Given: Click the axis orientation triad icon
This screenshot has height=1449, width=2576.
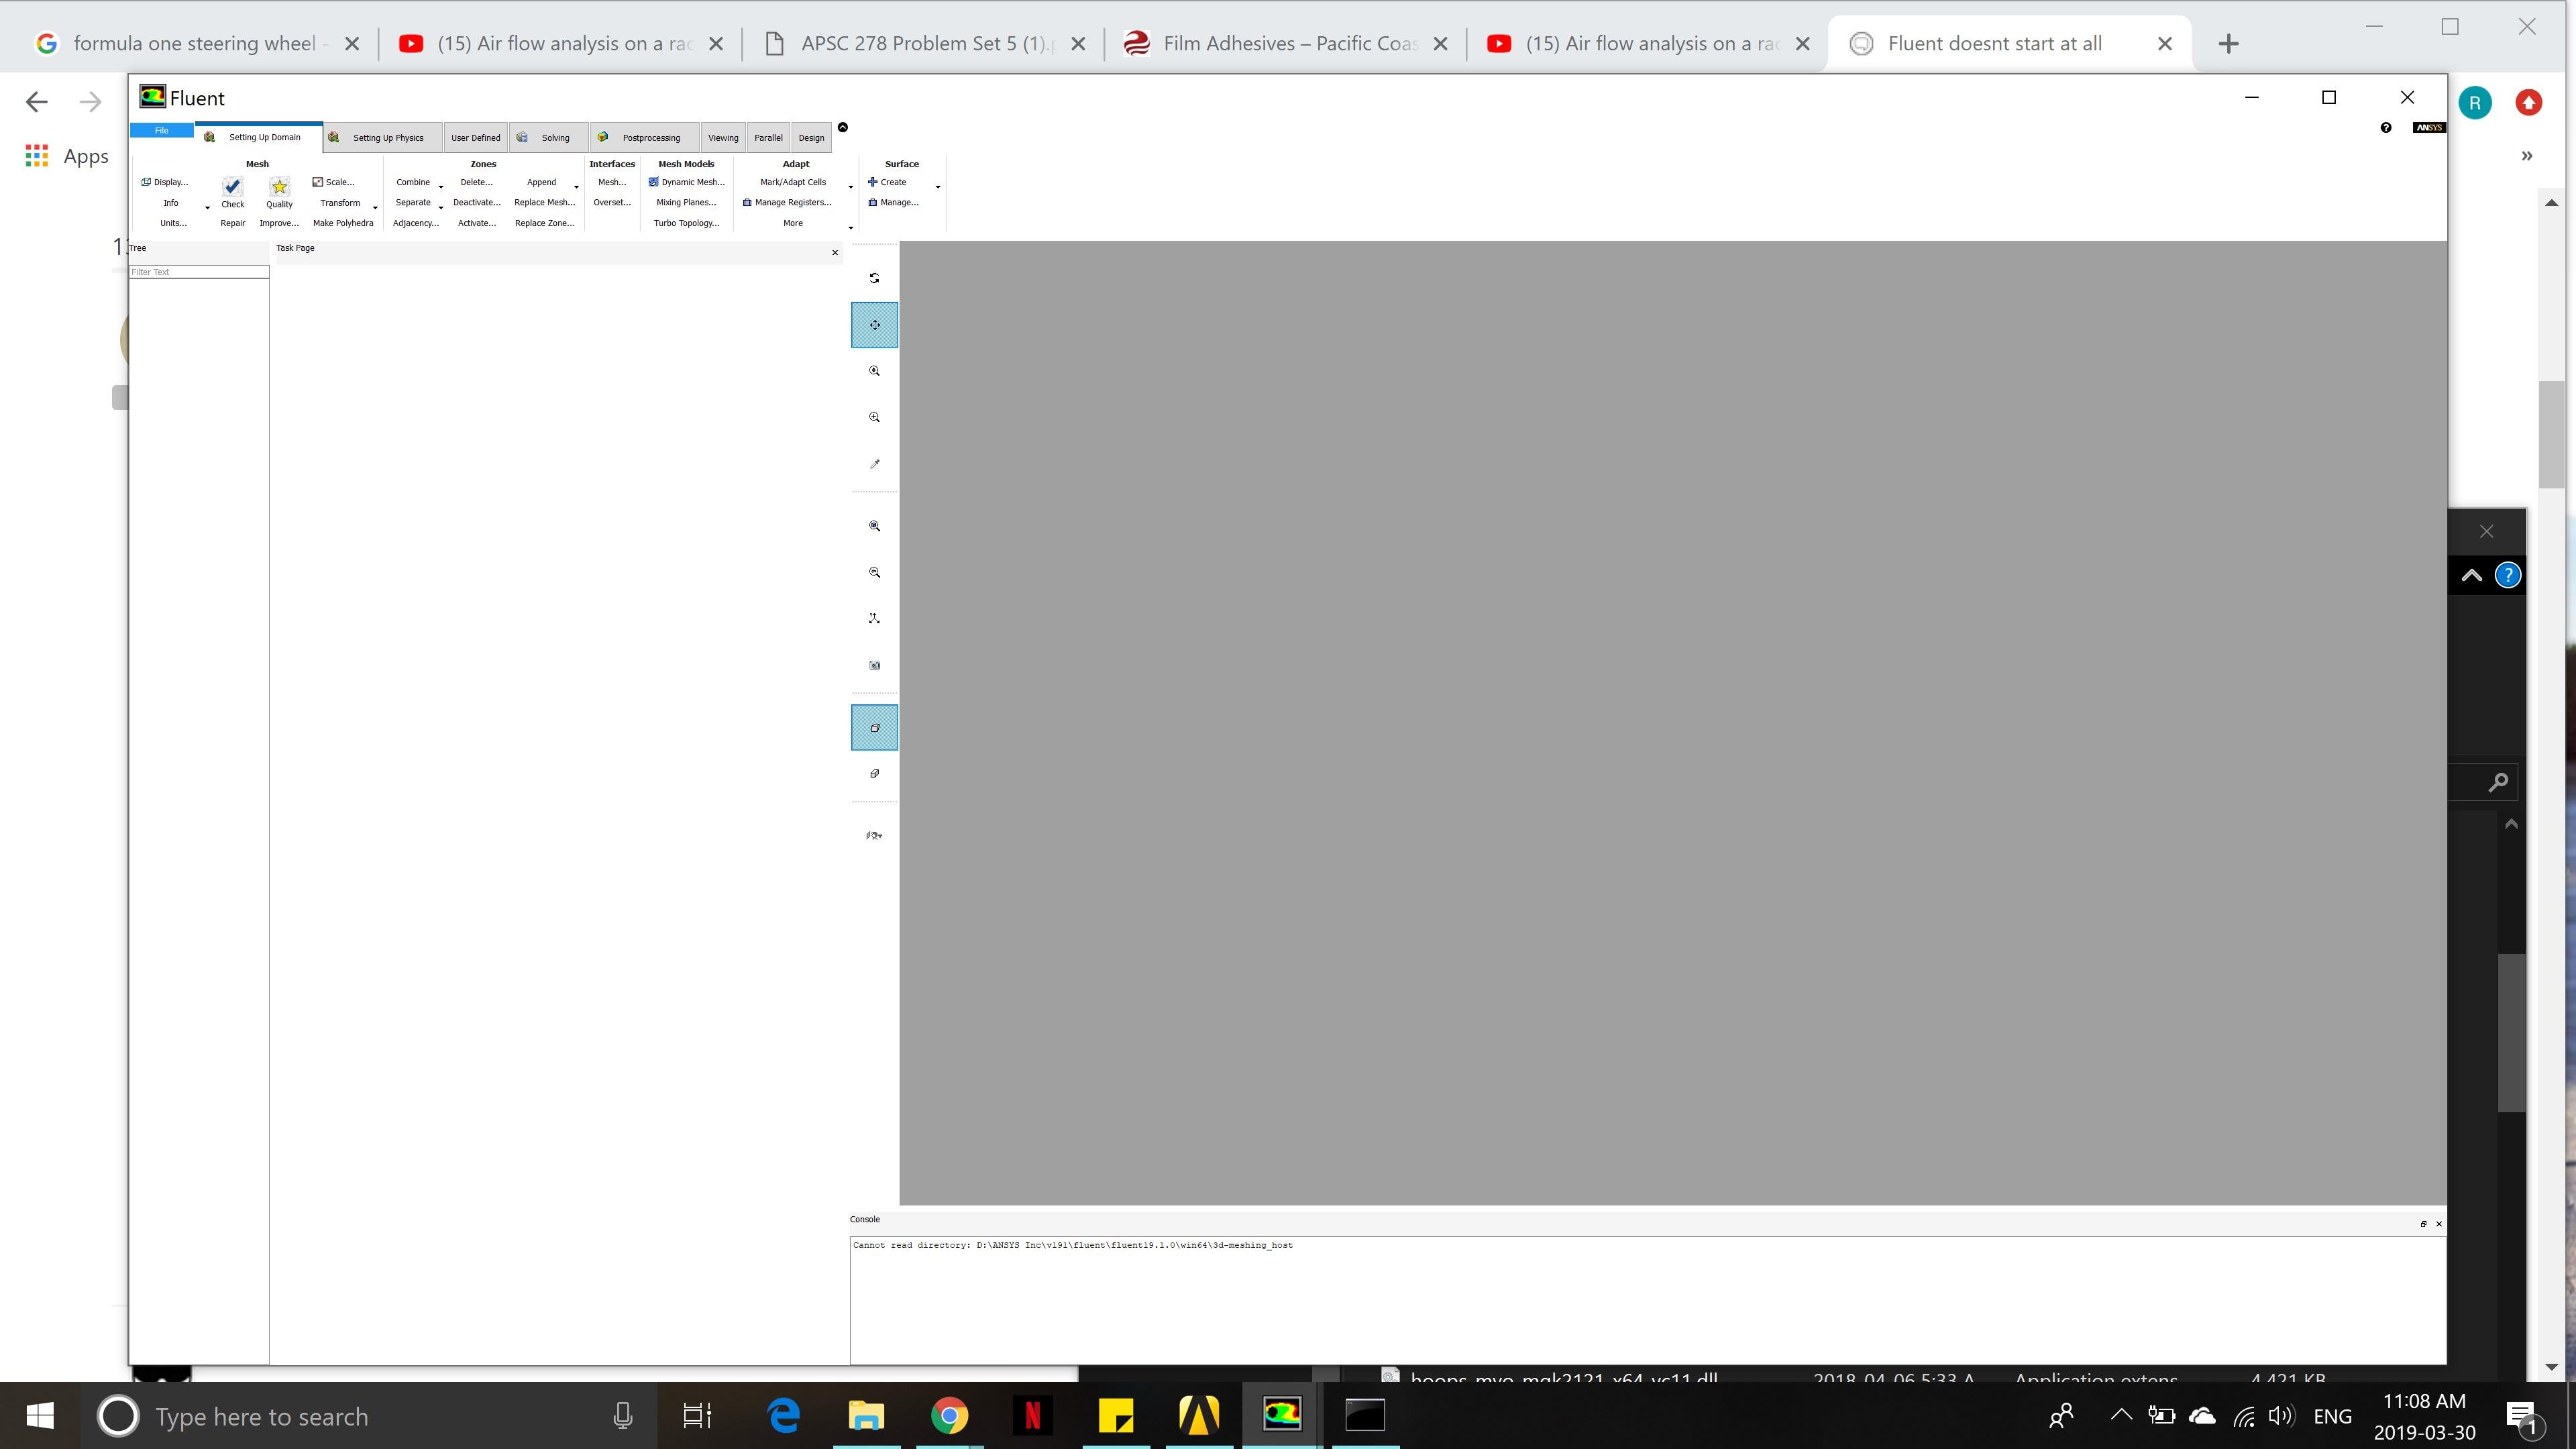Looking at the screenshot, I should pos(874,619).
